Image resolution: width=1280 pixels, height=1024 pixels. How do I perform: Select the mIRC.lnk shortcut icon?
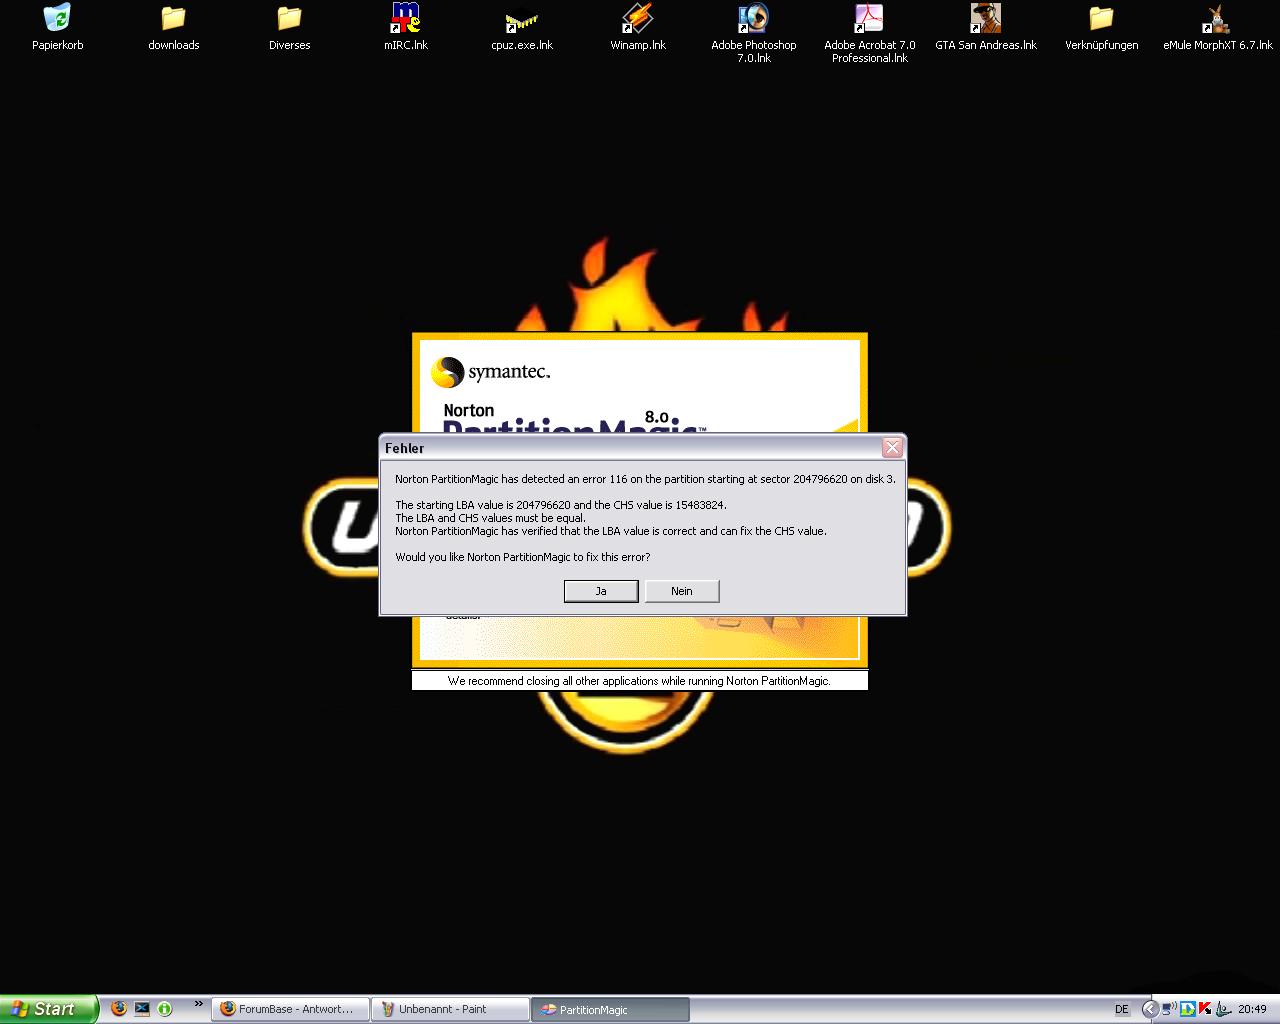[x=405, y=27]
